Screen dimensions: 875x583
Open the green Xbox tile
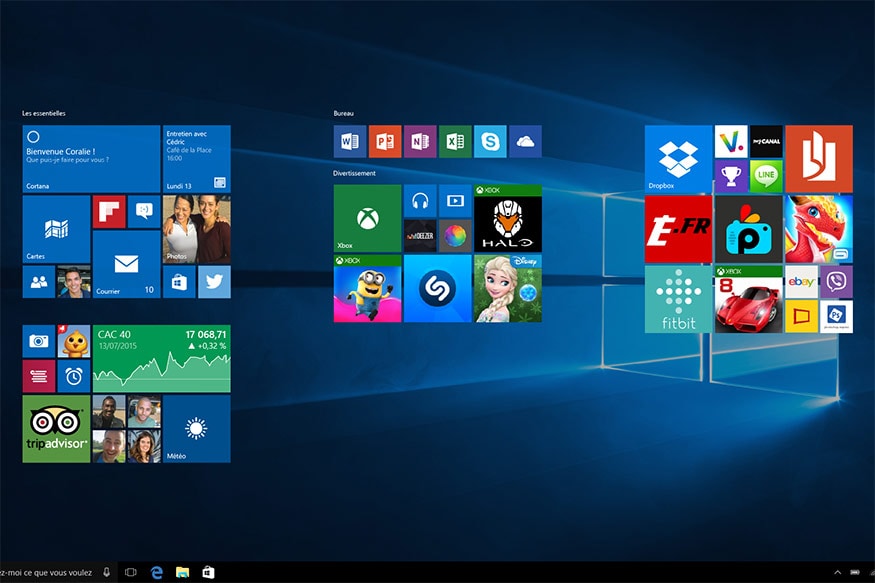(x=367, y=219)
